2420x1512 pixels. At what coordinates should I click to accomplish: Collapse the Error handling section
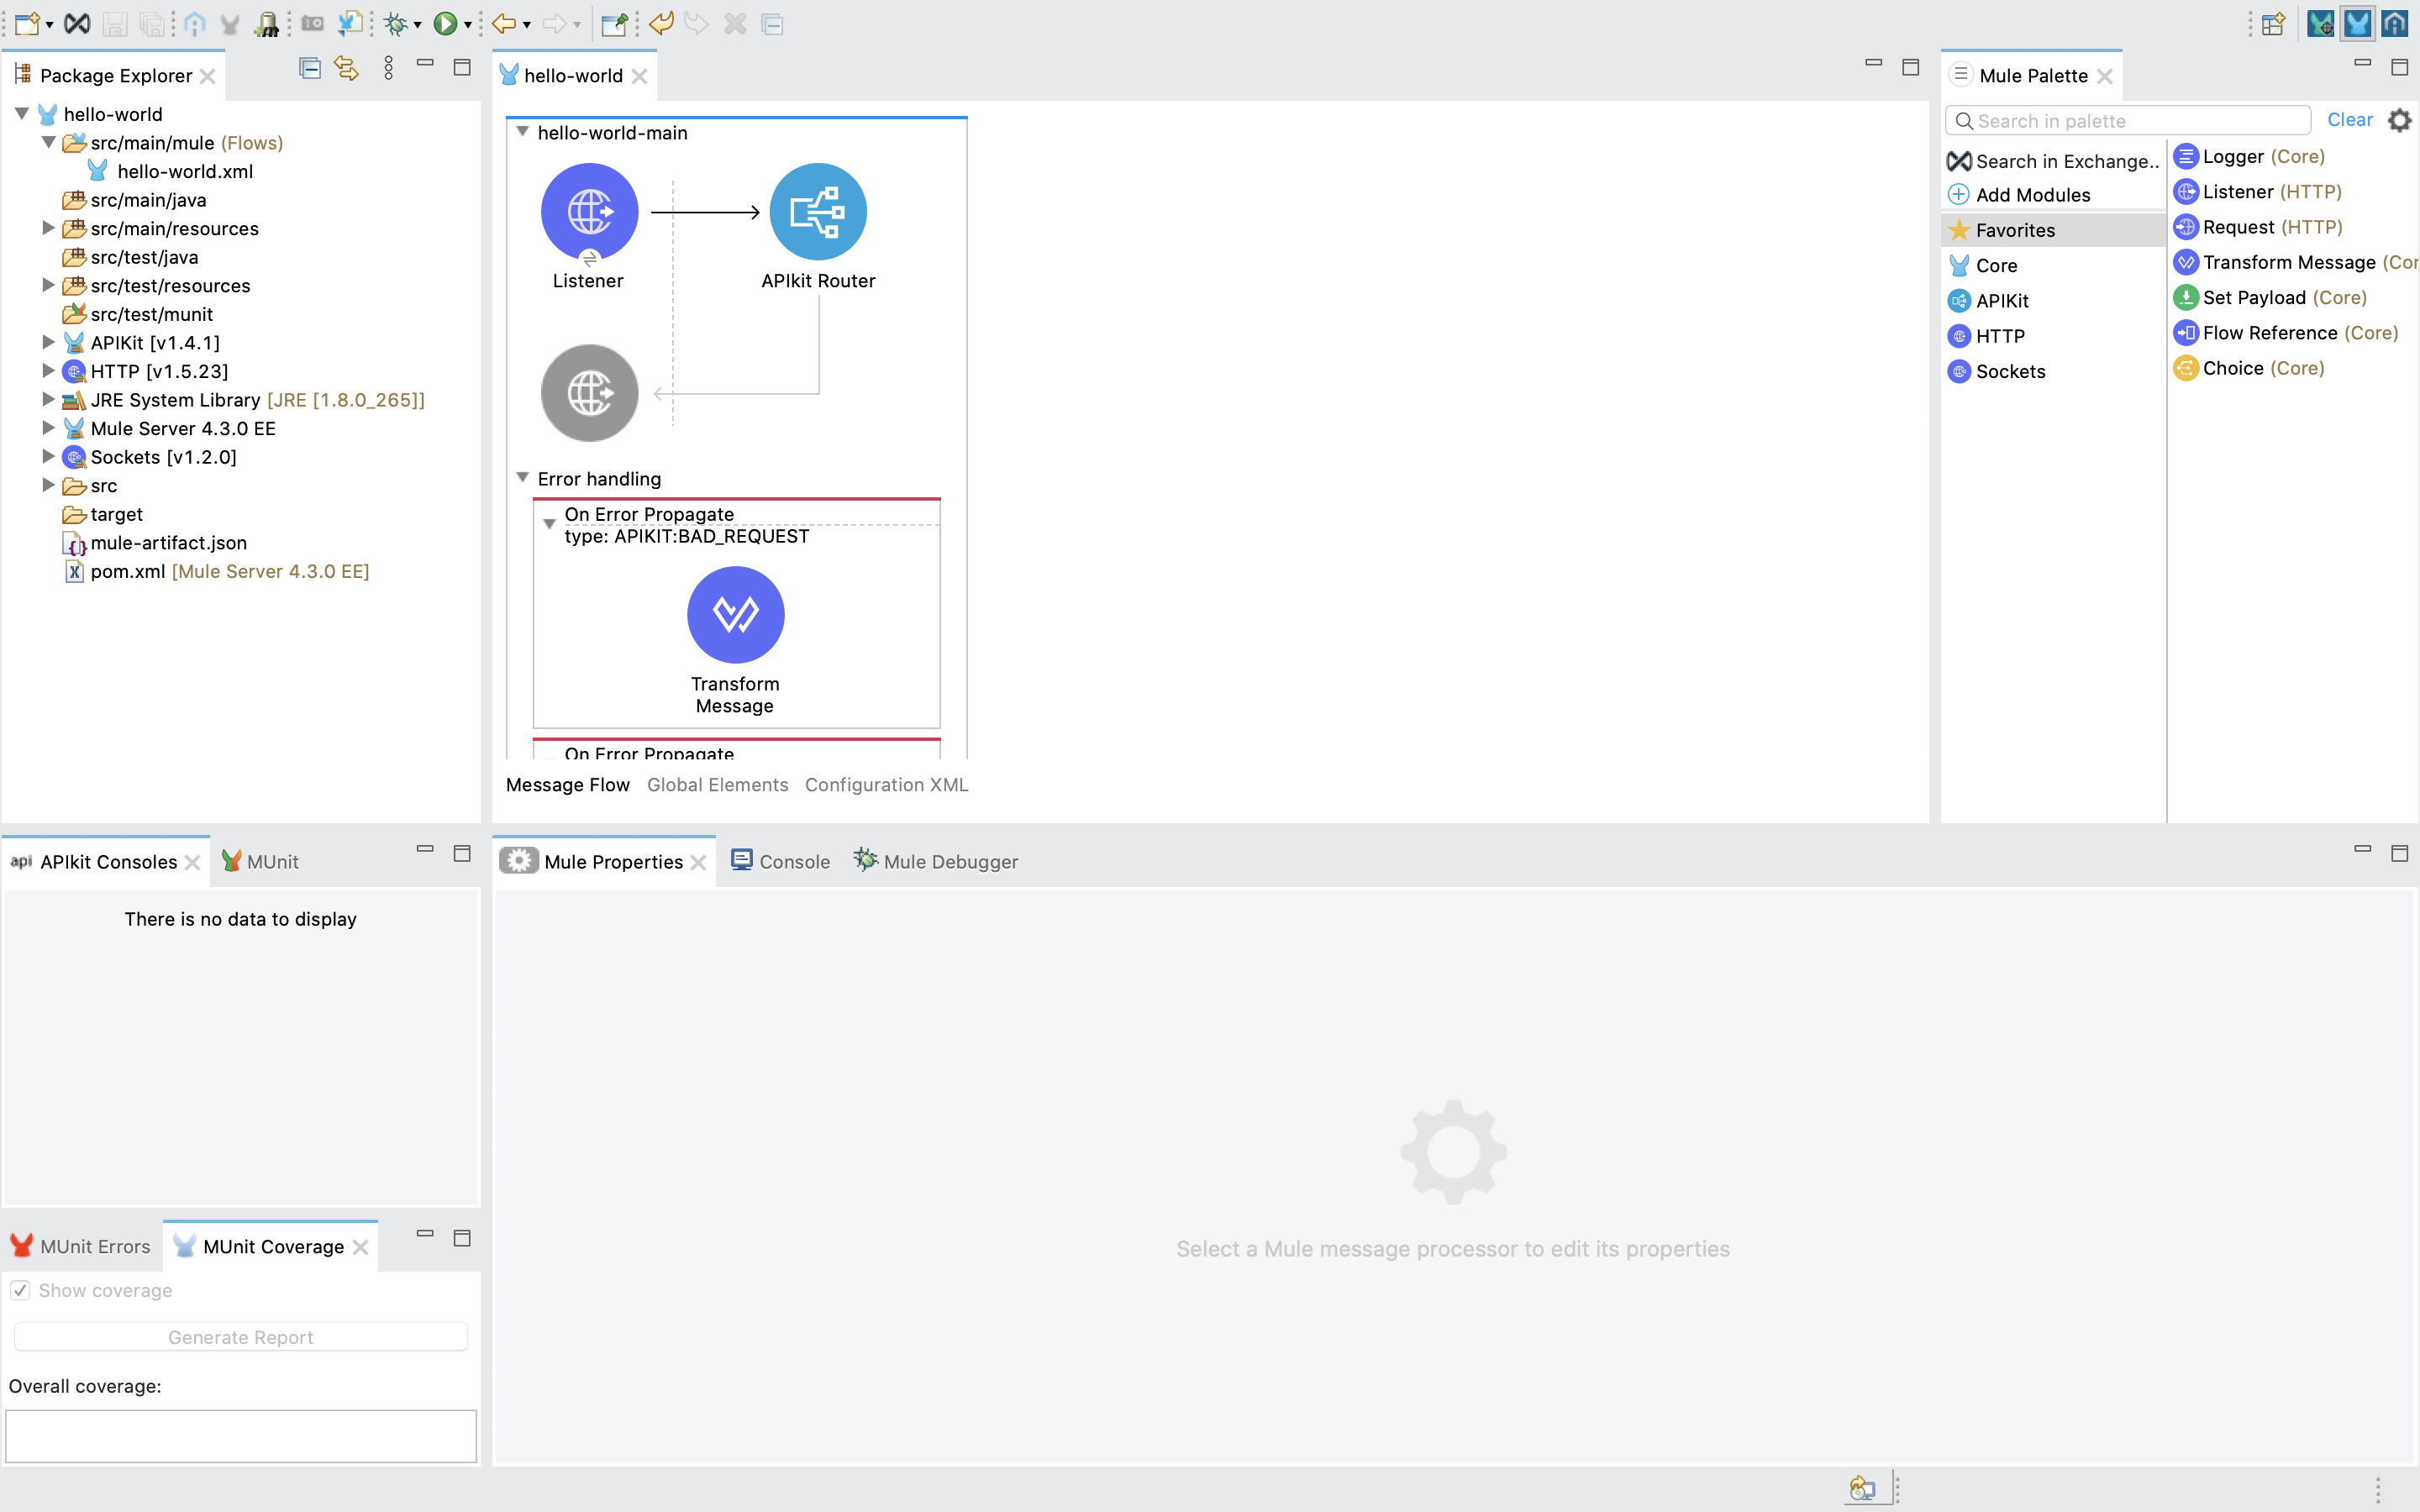[522, 478]
